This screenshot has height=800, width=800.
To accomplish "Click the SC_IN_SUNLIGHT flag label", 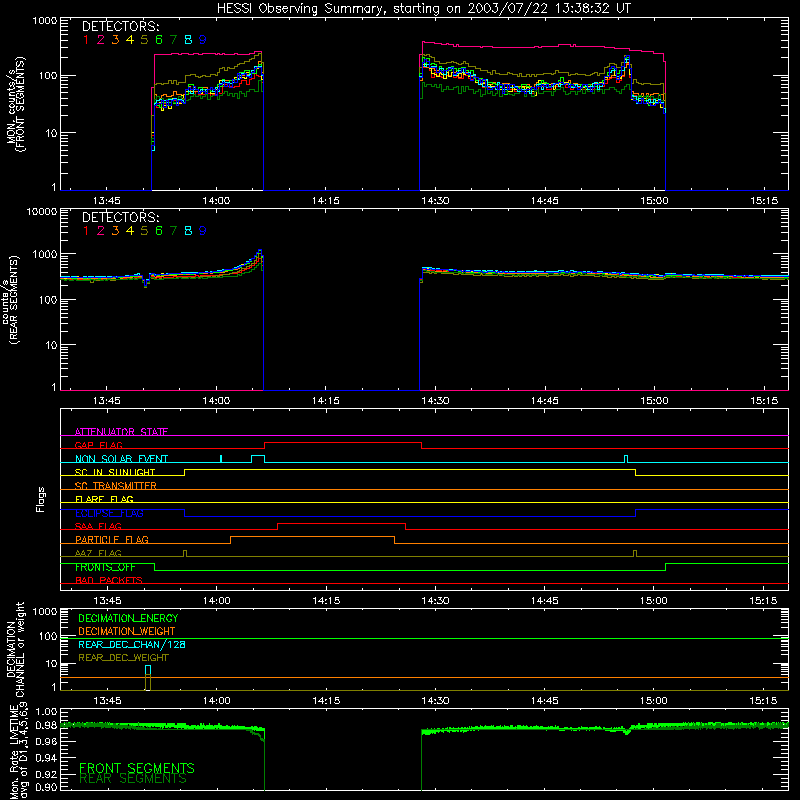I will point(115,472).
